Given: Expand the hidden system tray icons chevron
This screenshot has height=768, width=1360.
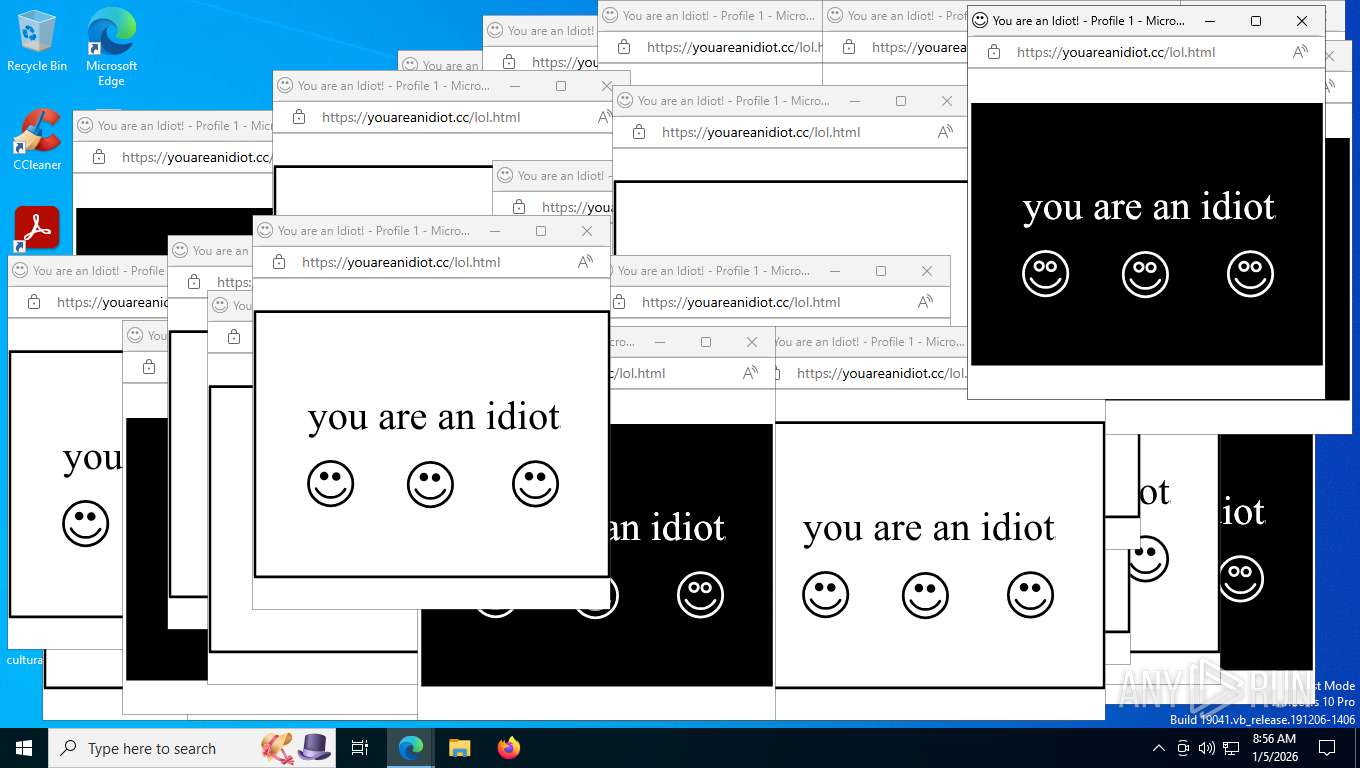Looking at the screenshot, I should click(1158, 748).
